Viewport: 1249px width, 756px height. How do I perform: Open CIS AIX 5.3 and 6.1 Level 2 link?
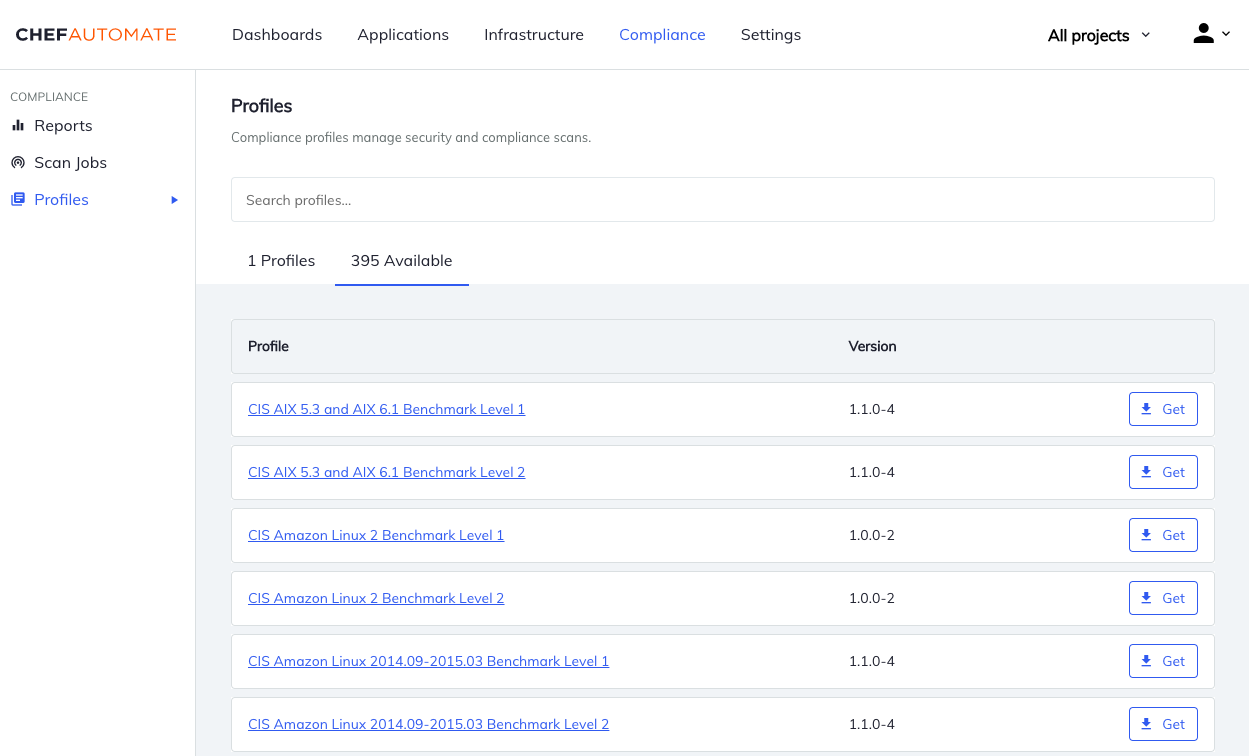coord(386,472)
